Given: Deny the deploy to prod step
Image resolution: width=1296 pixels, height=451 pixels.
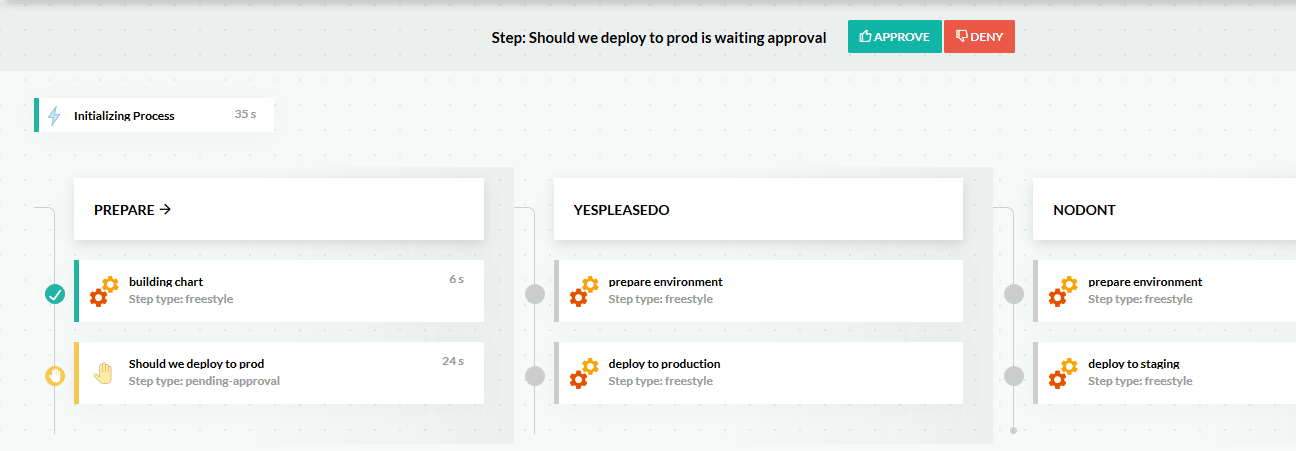Looking at the screenshot, I should 979,37.
